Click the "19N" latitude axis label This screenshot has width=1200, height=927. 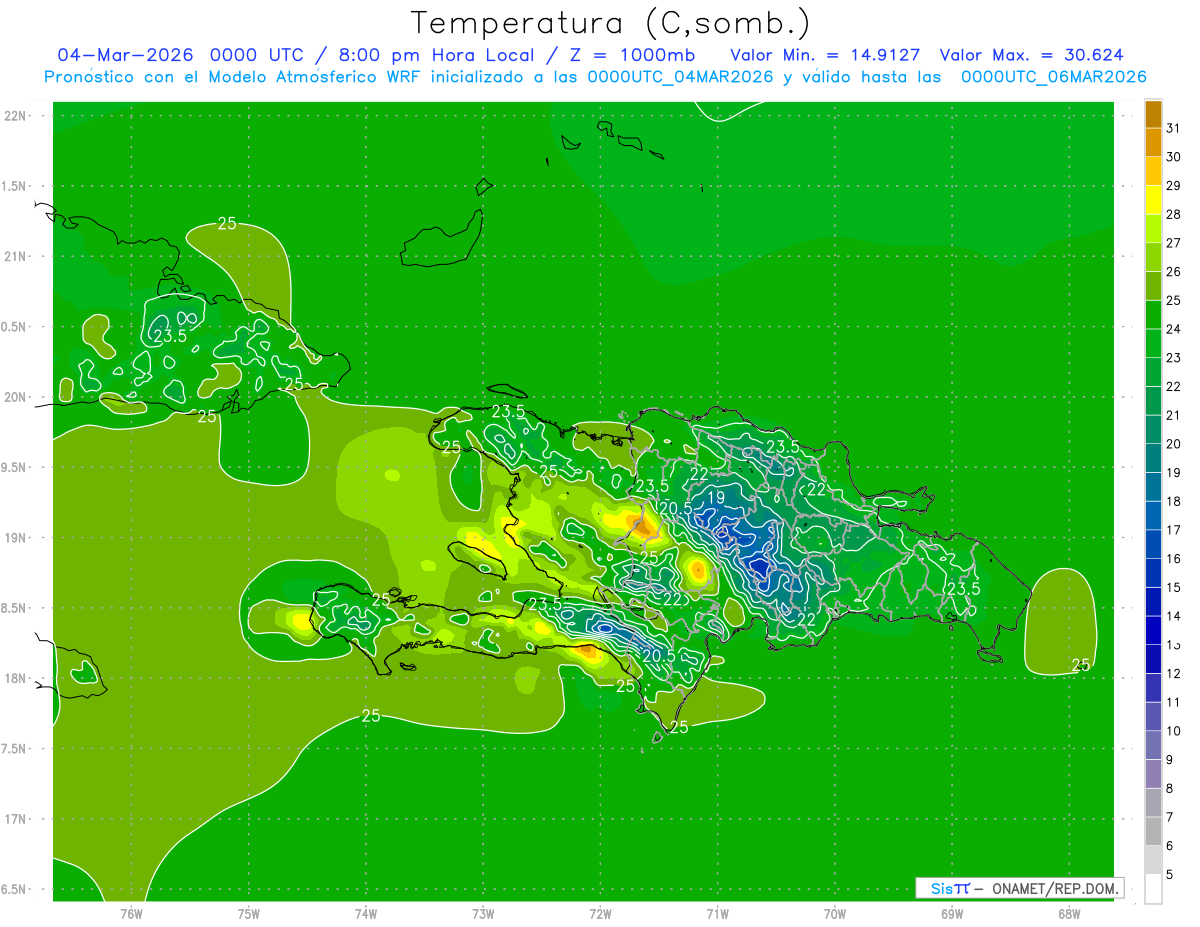point(16,537)
